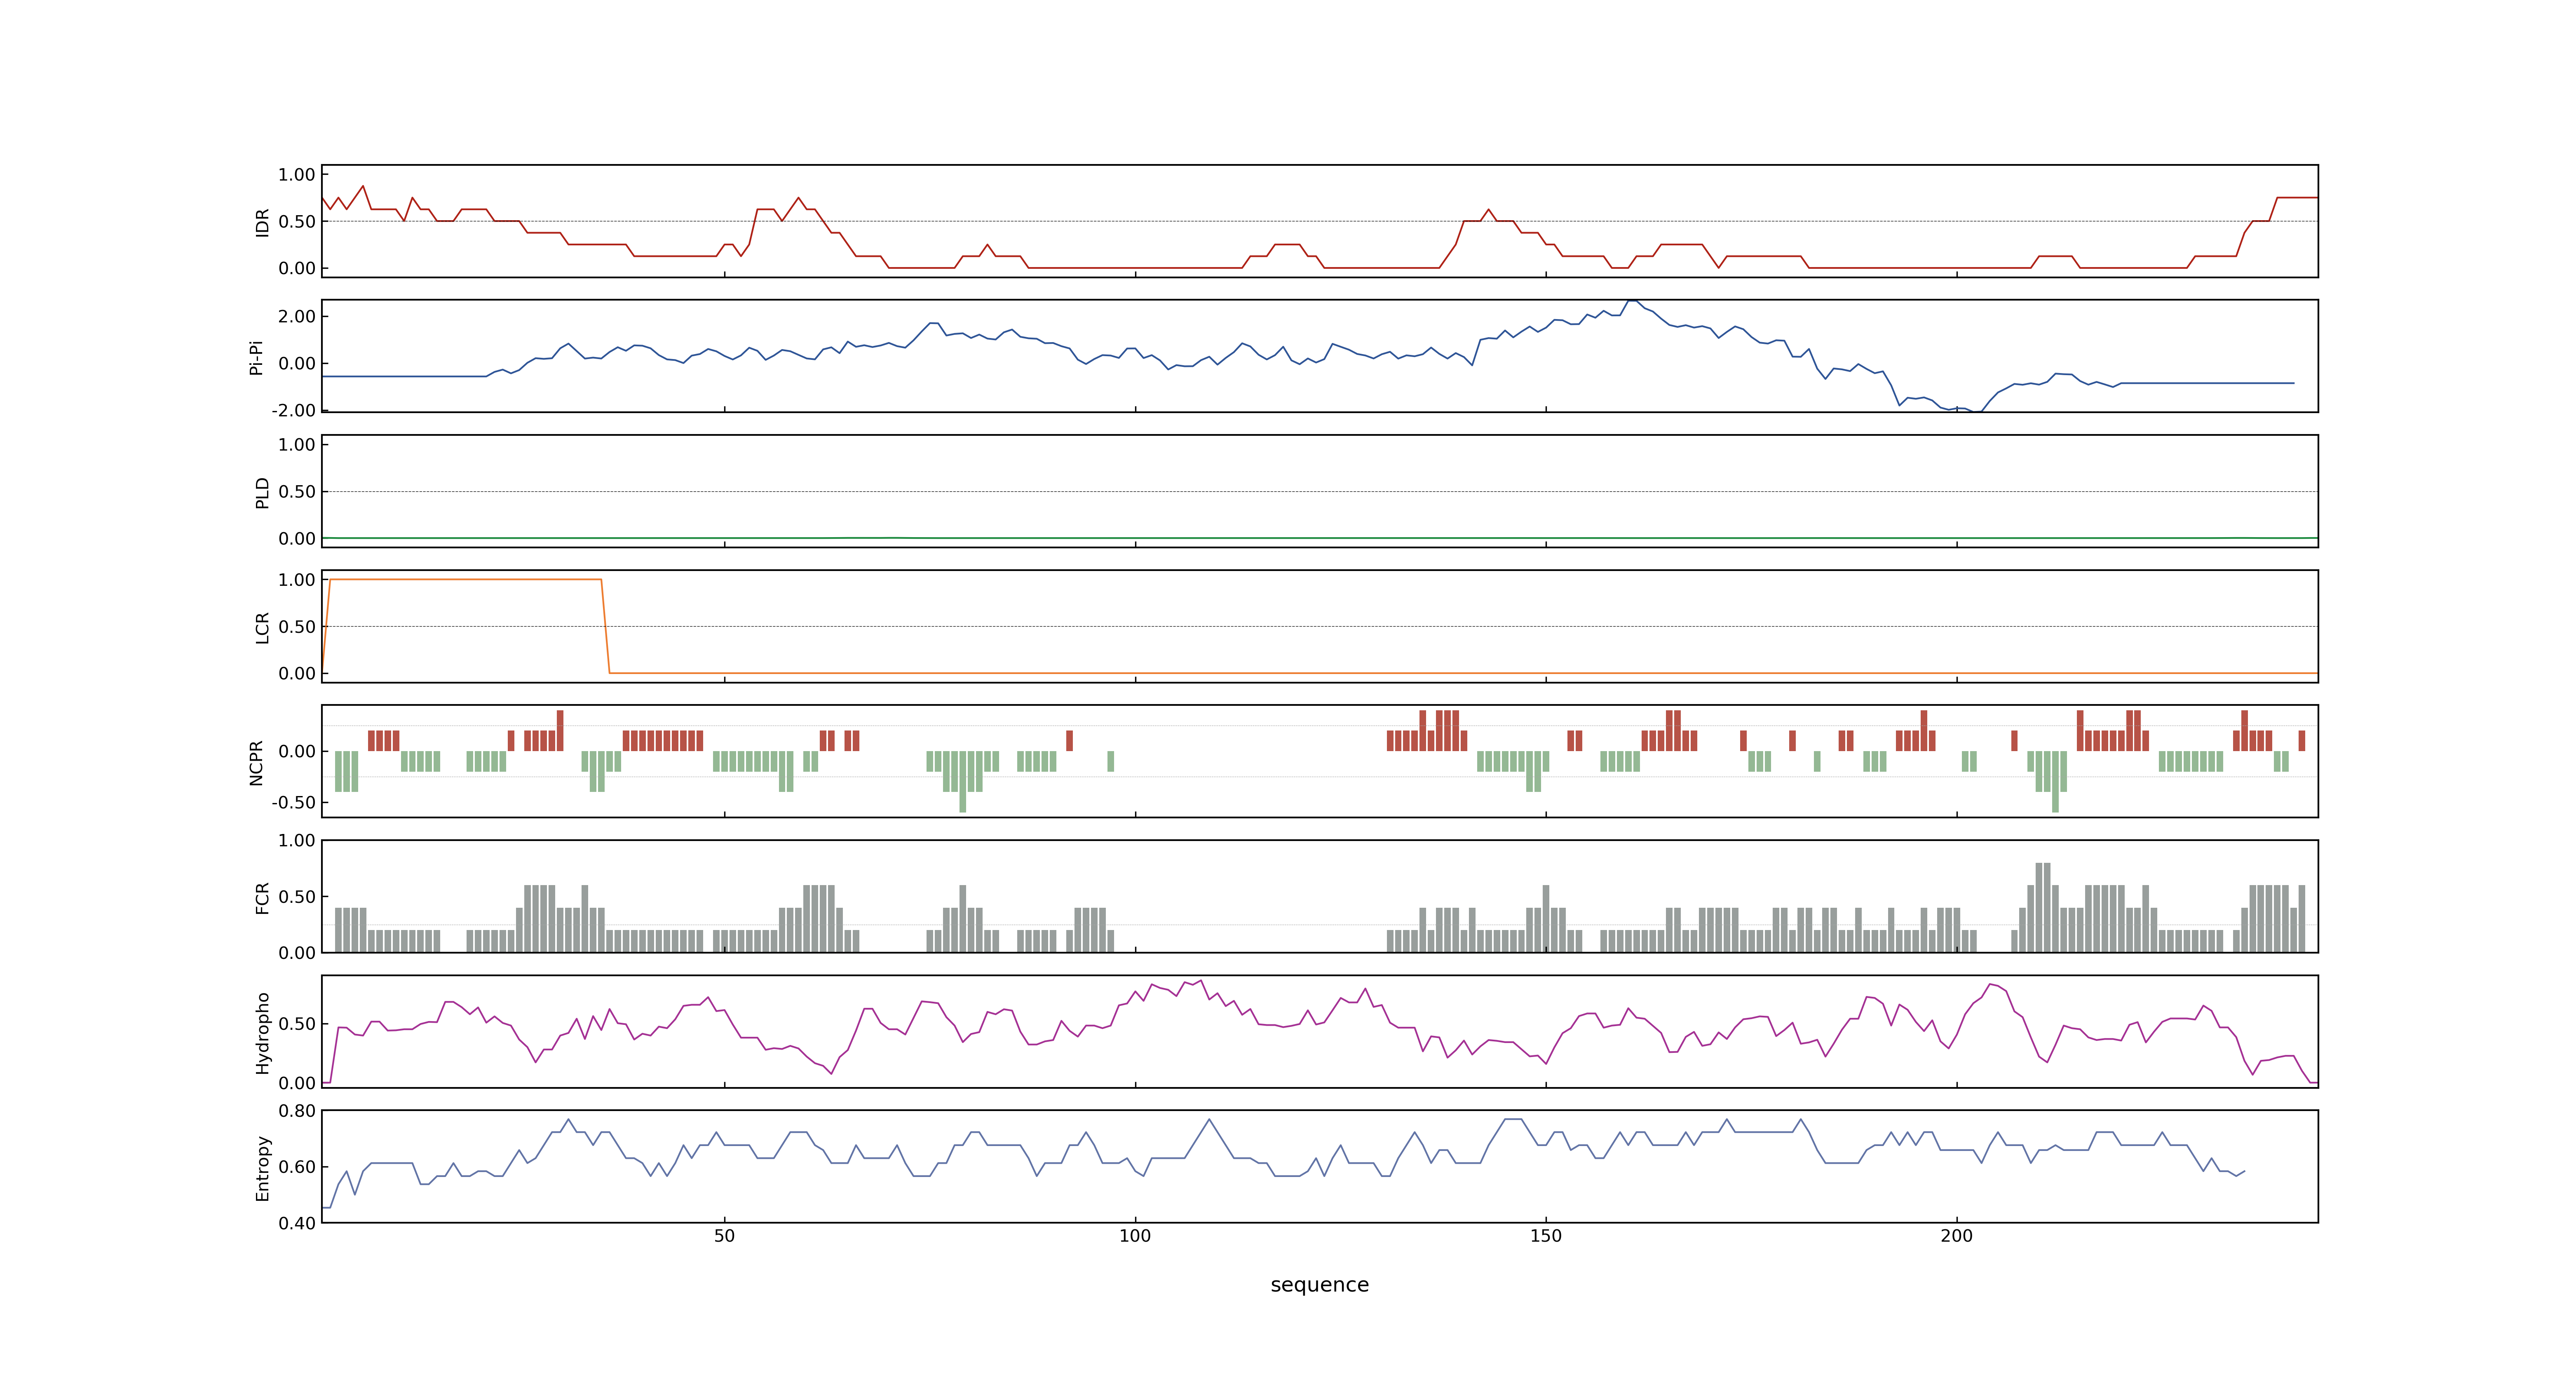This screenshot has height=1374, width=2576.
Task: Click the LCR axis label
Action: coord(262,628)
